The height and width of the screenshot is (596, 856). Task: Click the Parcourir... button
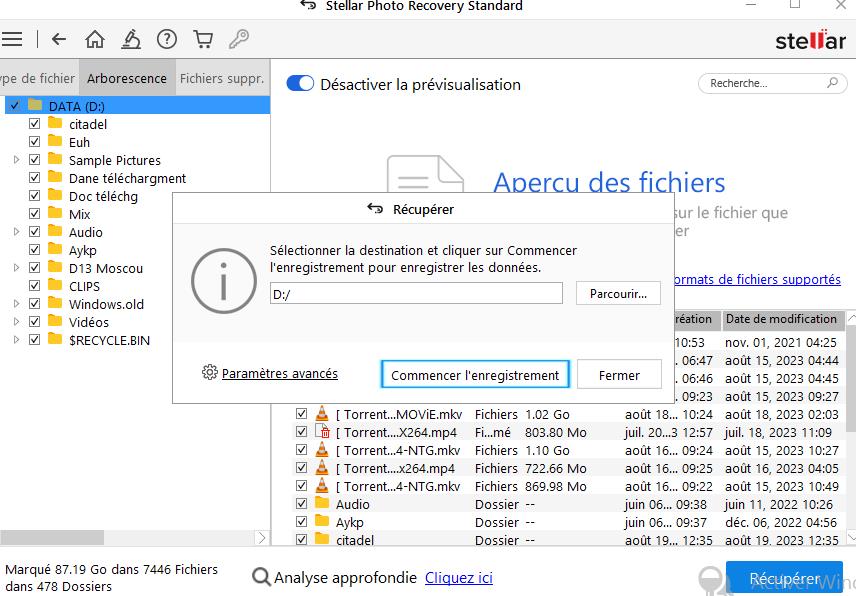click(x=618, y=293)
